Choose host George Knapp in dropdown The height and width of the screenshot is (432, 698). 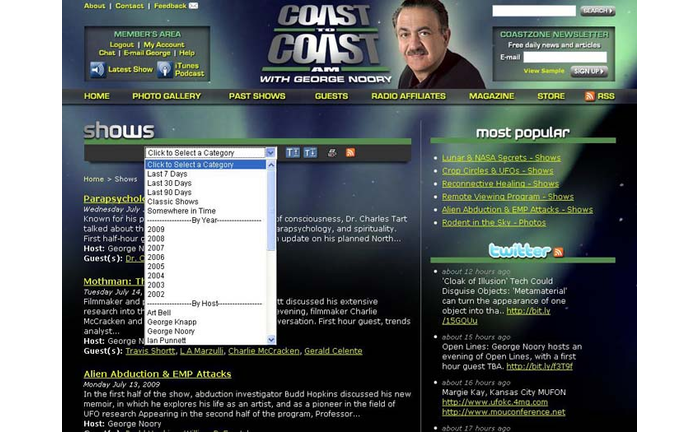point(172,322)
